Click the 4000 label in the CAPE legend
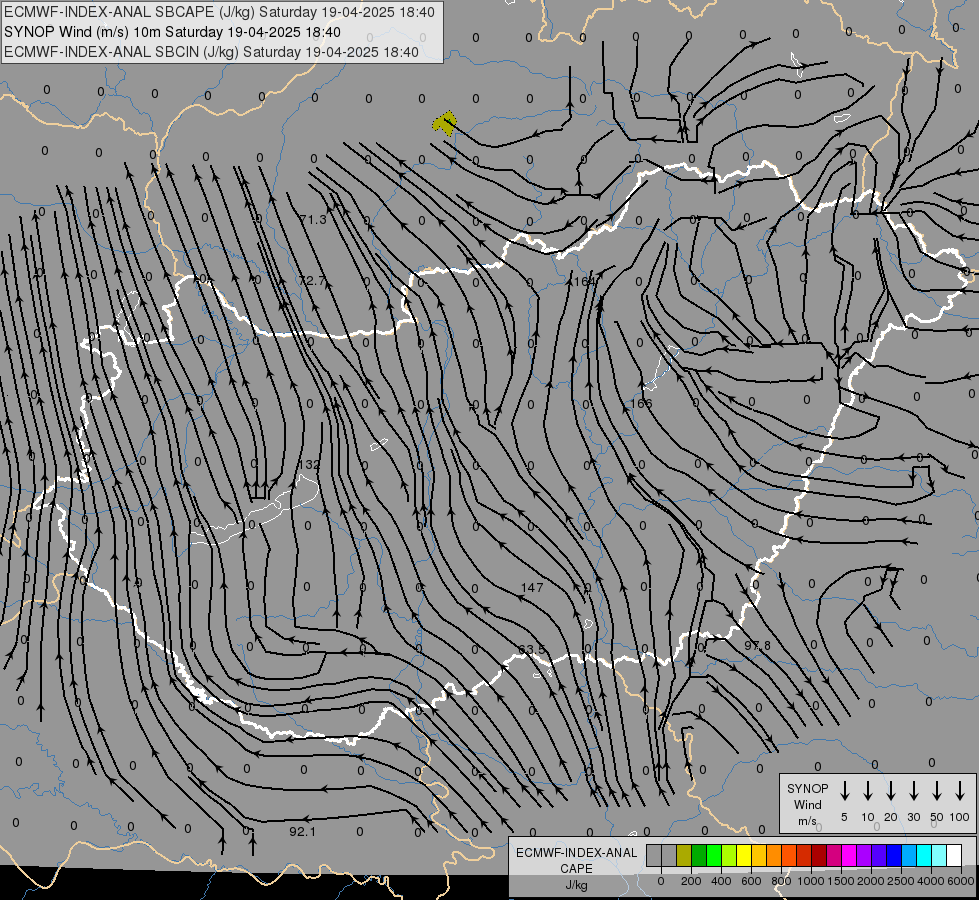 coord(931,881)
